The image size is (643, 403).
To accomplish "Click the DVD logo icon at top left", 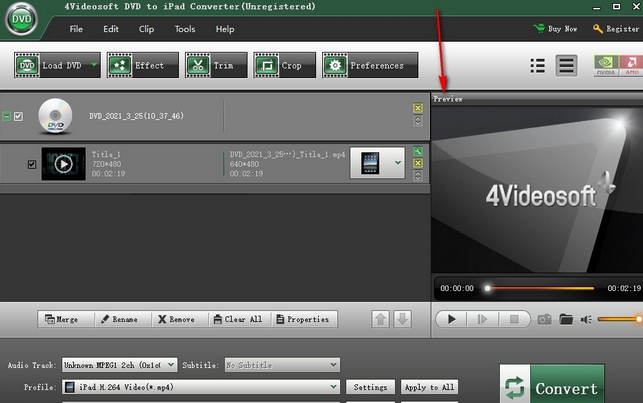I will pos(21,19).
